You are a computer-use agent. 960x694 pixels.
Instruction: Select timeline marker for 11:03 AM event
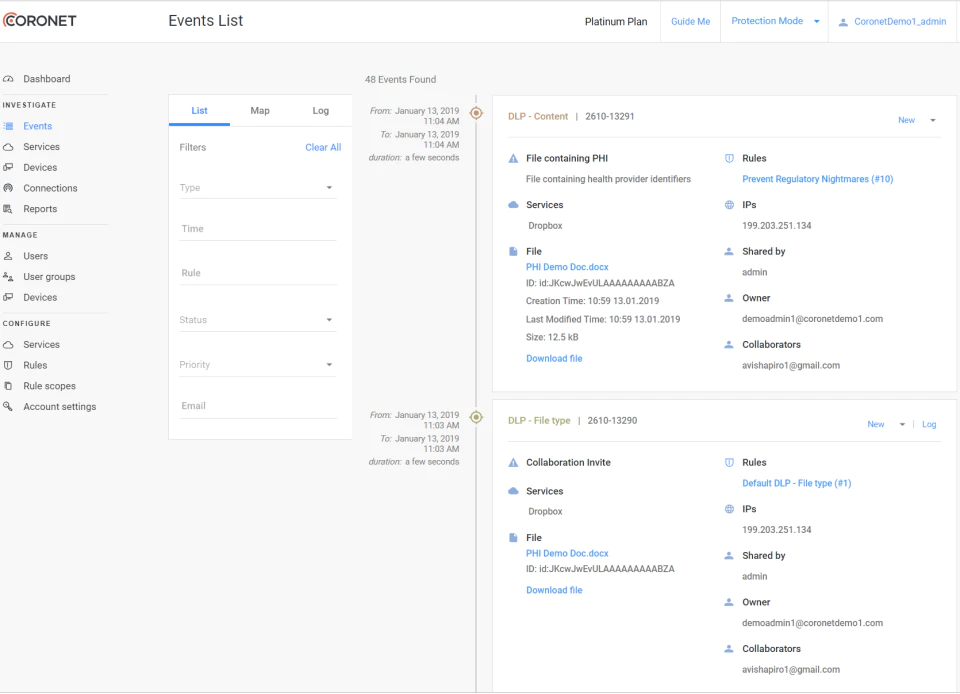point(476,417)
